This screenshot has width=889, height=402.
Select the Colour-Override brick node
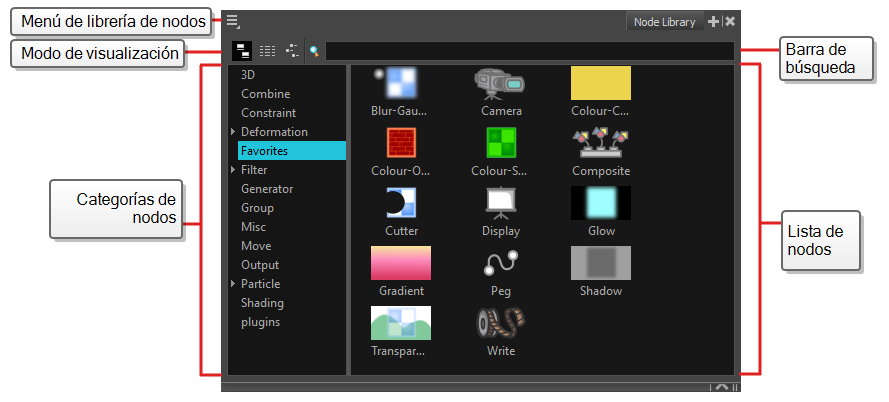[x=401, y=142]
